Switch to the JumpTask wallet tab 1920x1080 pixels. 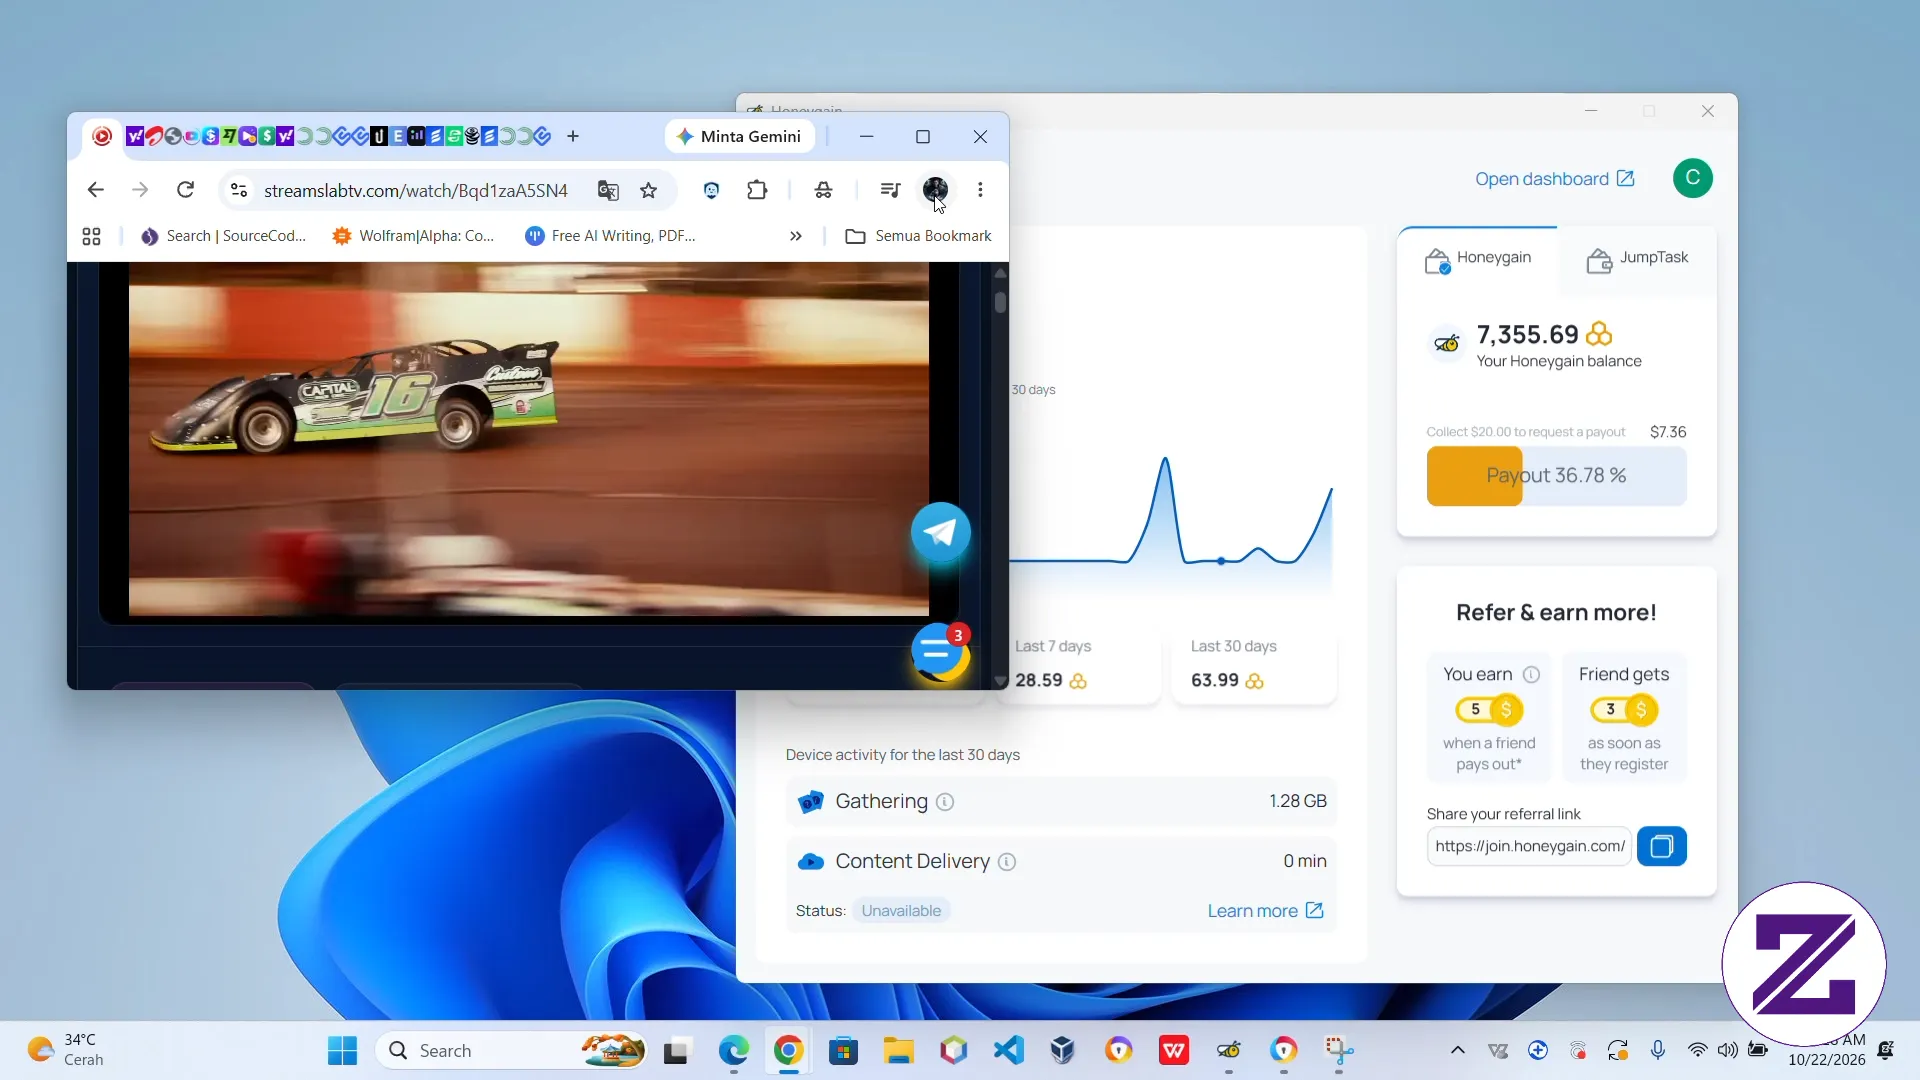1637,260
